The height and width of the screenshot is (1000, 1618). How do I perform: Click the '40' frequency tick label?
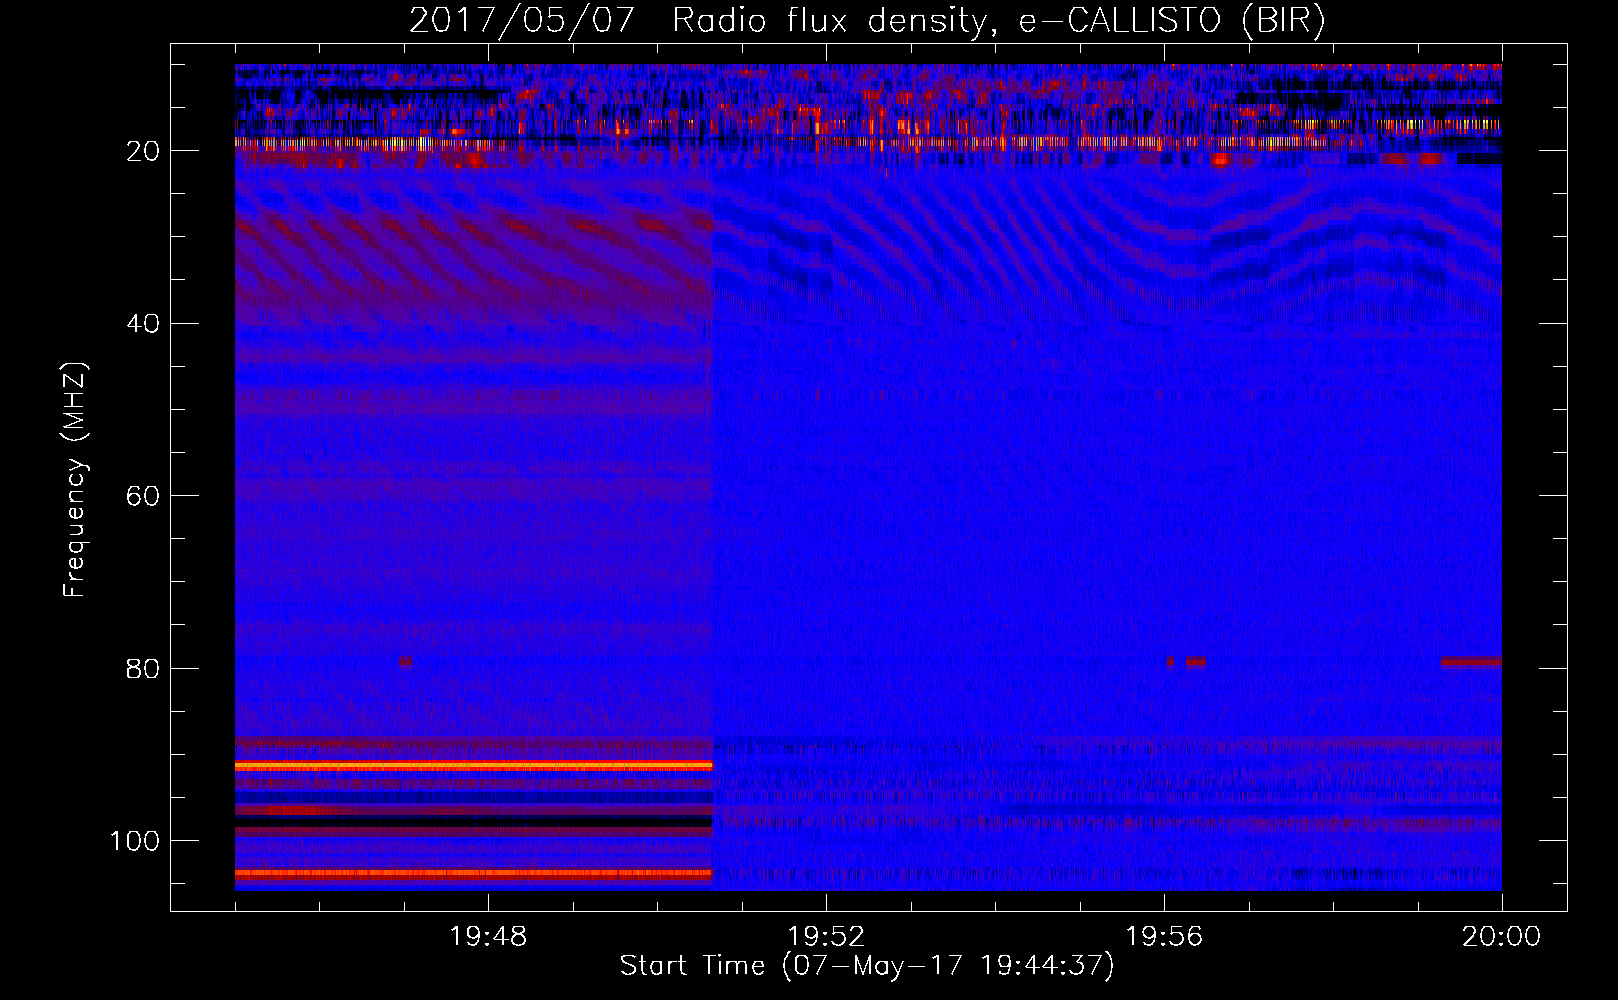143,324
